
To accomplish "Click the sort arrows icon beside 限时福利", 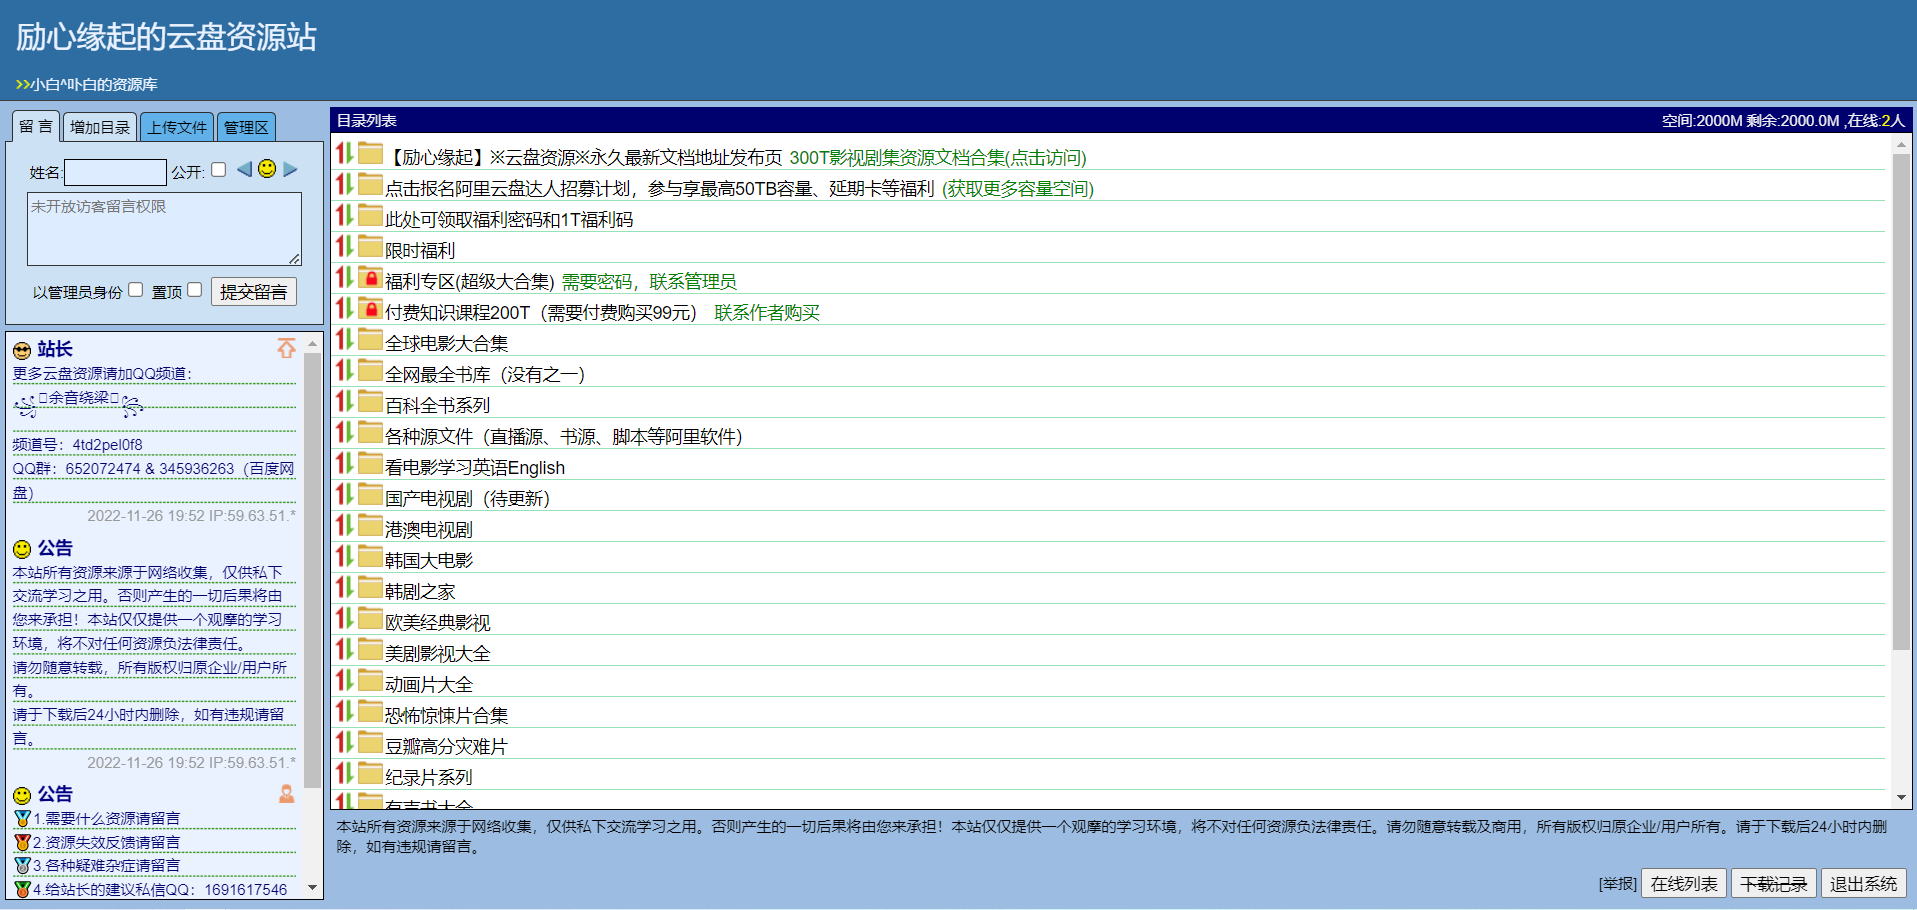I will tap(344, 247).
